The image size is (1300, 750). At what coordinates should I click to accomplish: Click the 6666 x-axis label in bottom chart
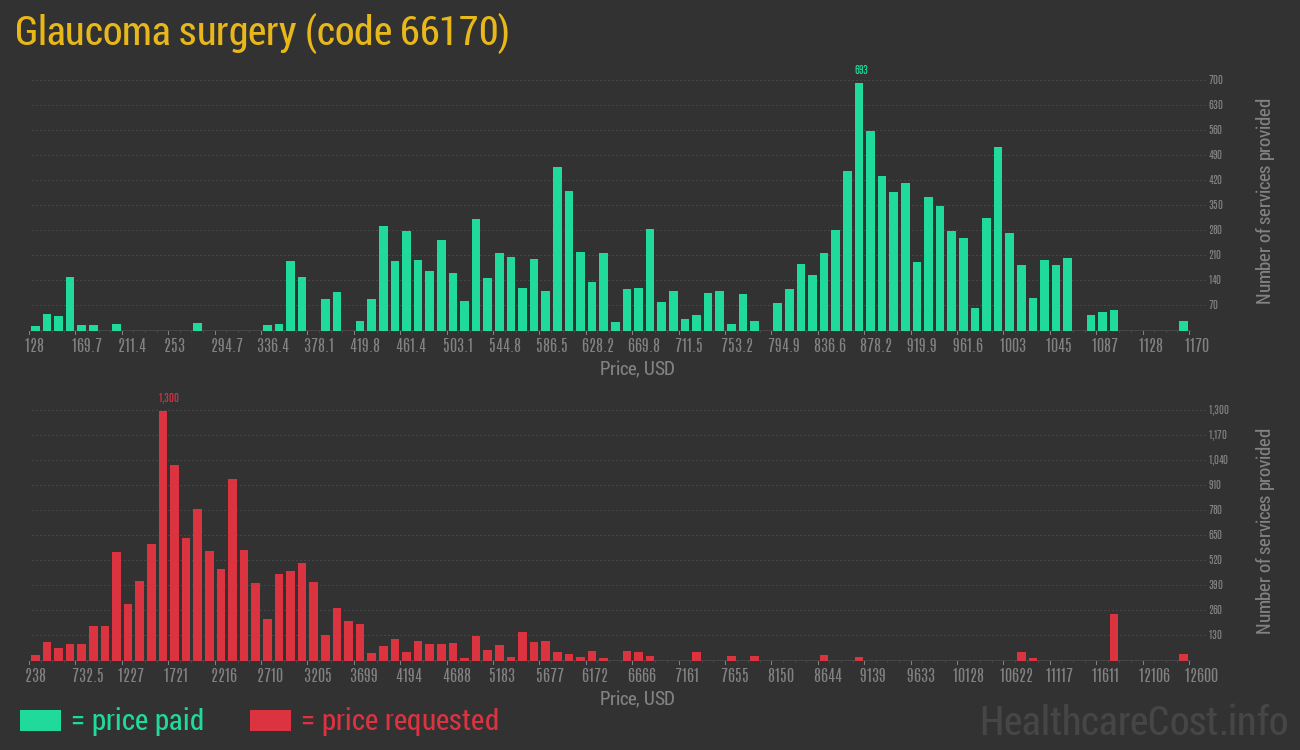tap(641, 676)
